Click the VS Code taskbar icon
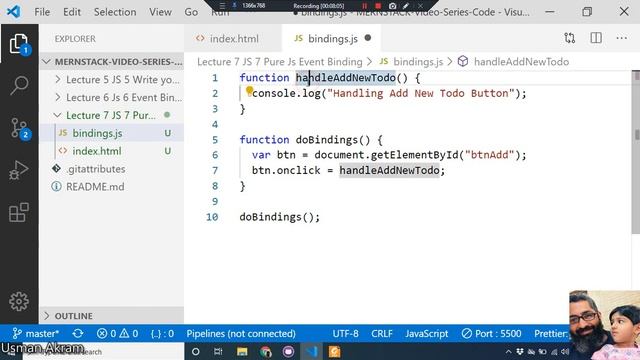This screenshot has height=360, width=640. [x=312, y=351]
